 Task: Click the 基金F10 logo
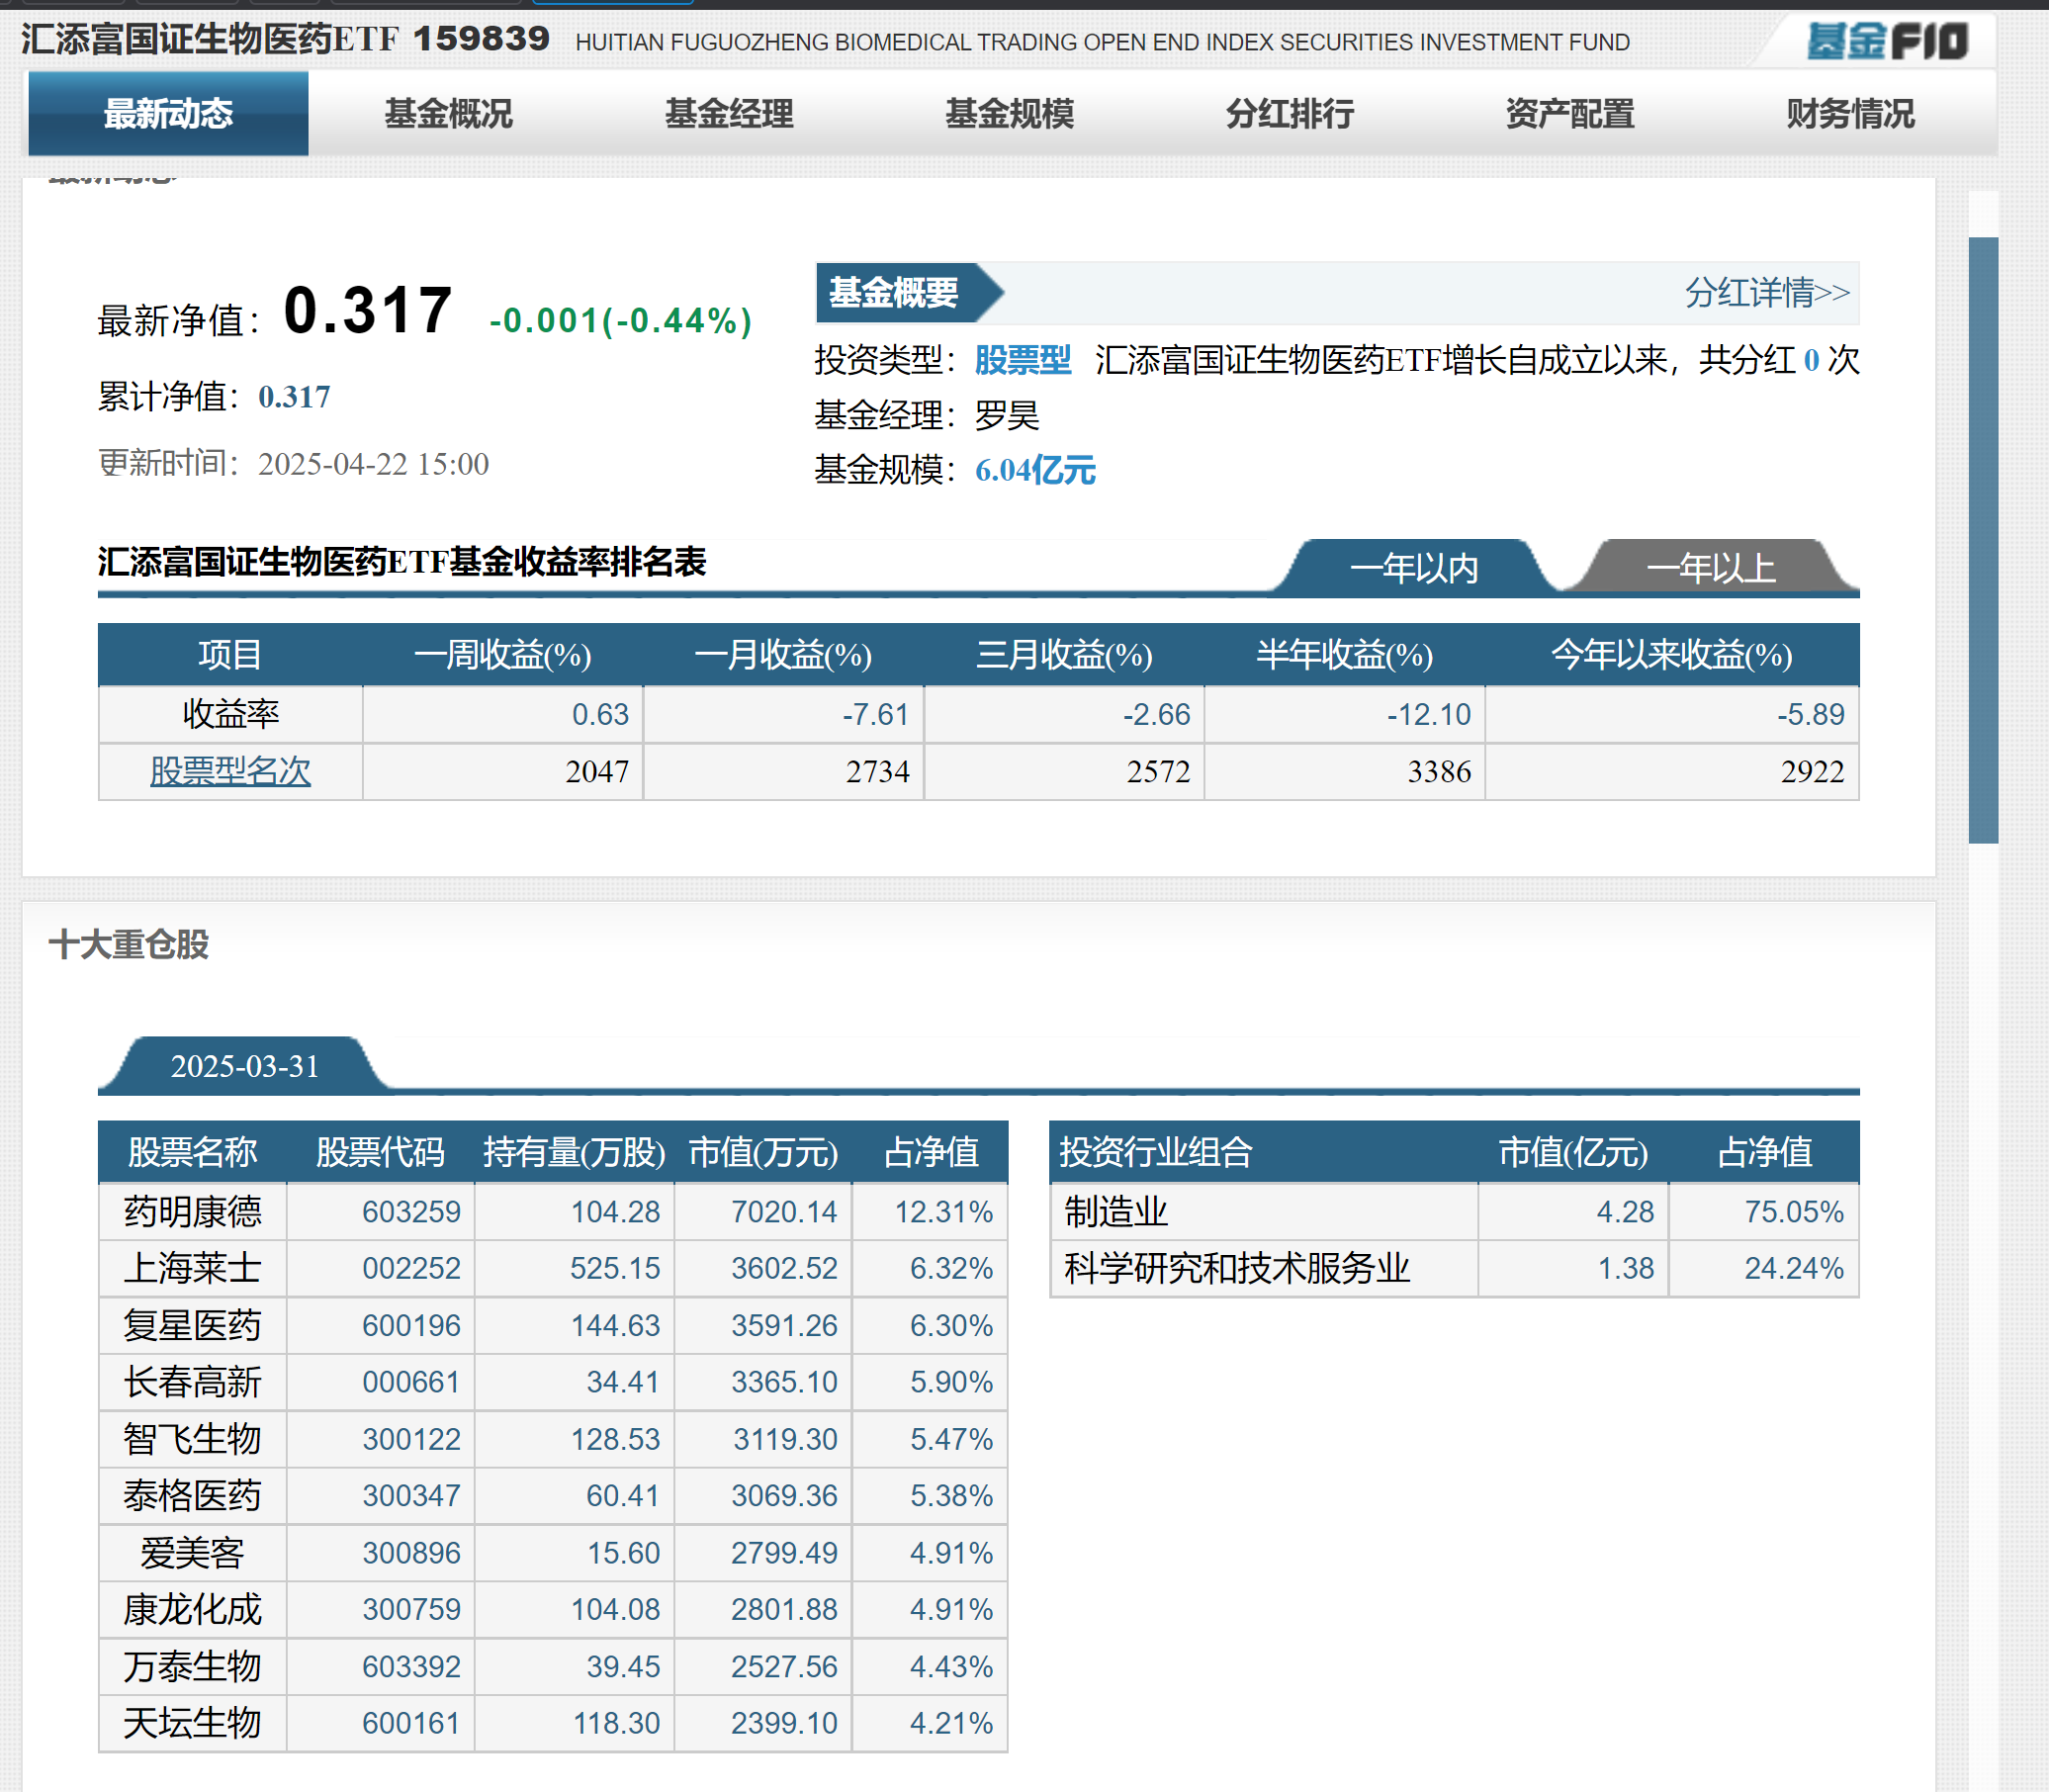(x=1886, y=41)
